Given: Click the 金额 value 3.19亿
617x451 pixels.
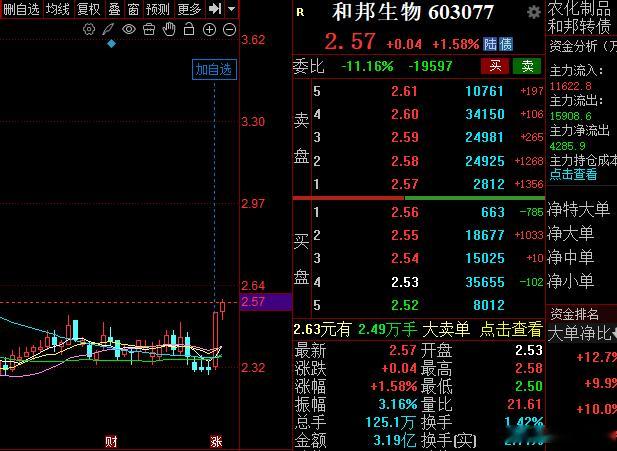Looking at the screenshot, I should click(x=395, y=440).
